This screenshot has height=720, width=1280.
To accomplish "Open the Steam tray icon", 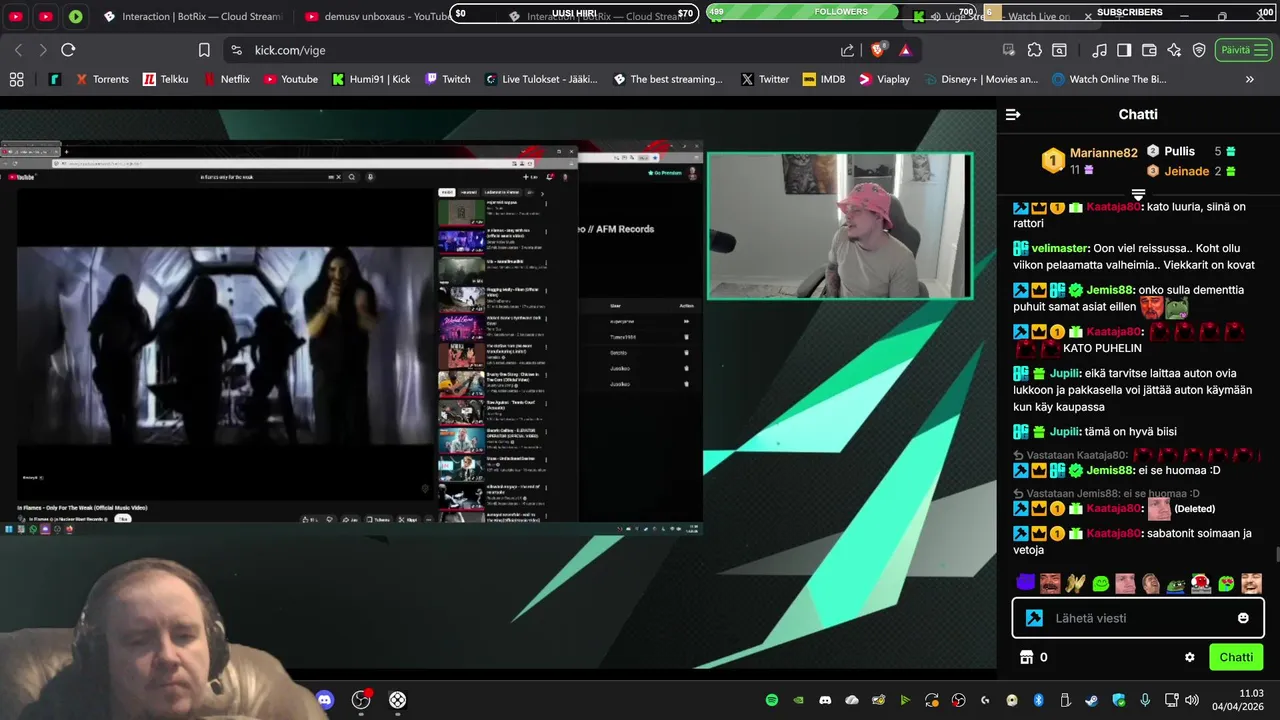I will [1091, 700].
